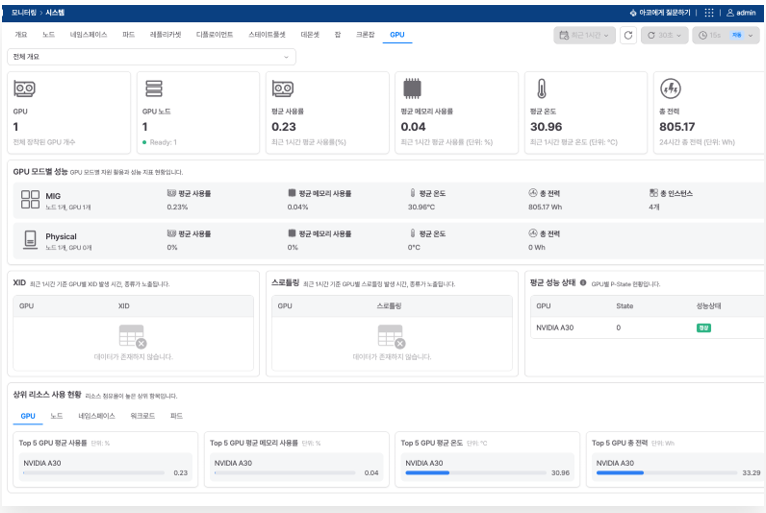766x513 pixels.
Task: Click the memory icon in the MIG row
Action: click(292, 193)
